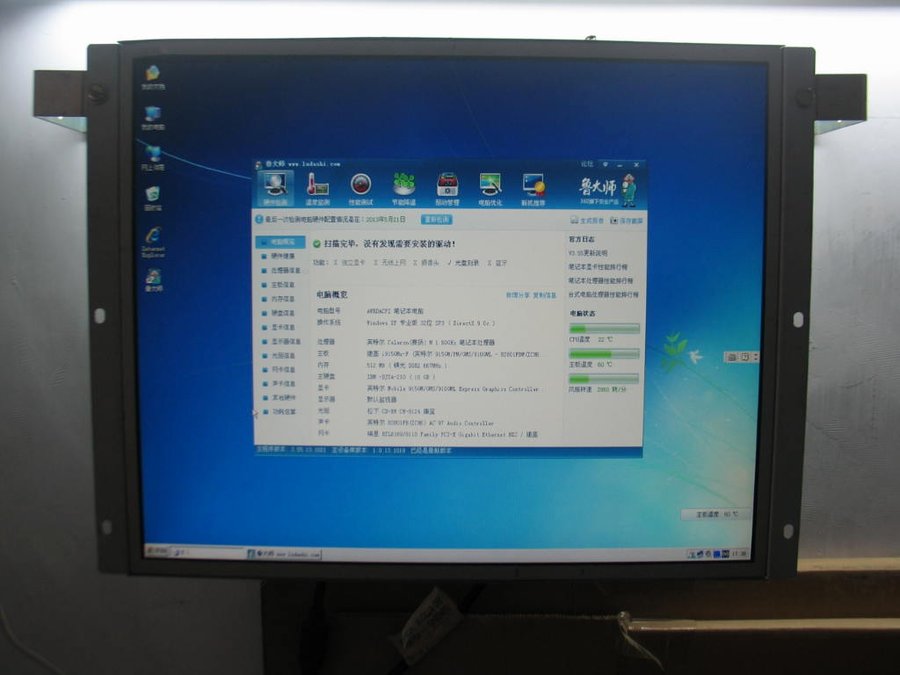Open the top My Documents desktop icon

point(153,77)
